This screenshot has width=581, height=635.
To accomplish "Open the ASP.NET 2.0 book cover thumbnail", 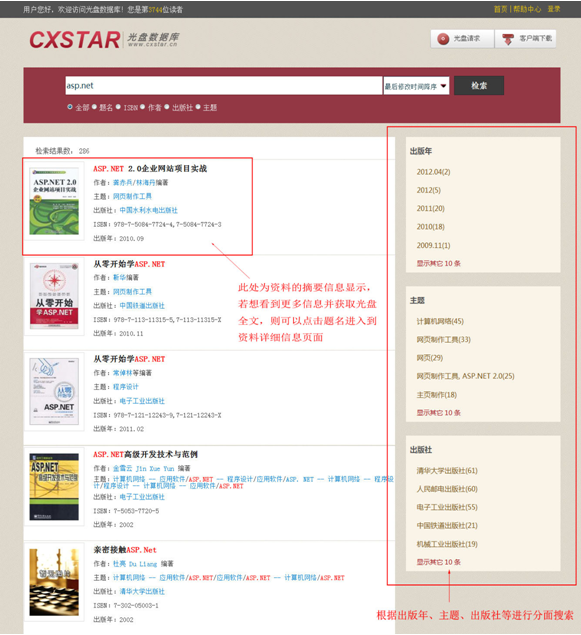I will pos(54,201).
